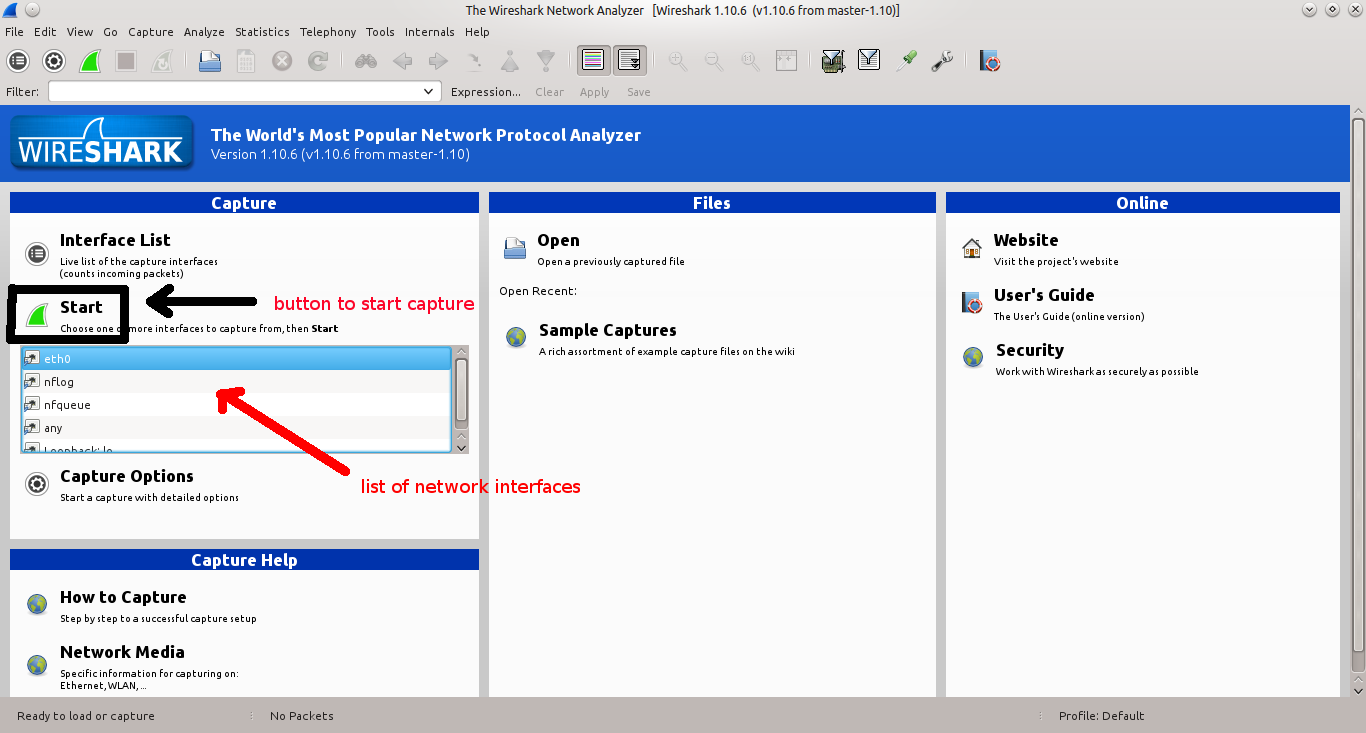Select the 'any' interface row

(x=236, y=427)
